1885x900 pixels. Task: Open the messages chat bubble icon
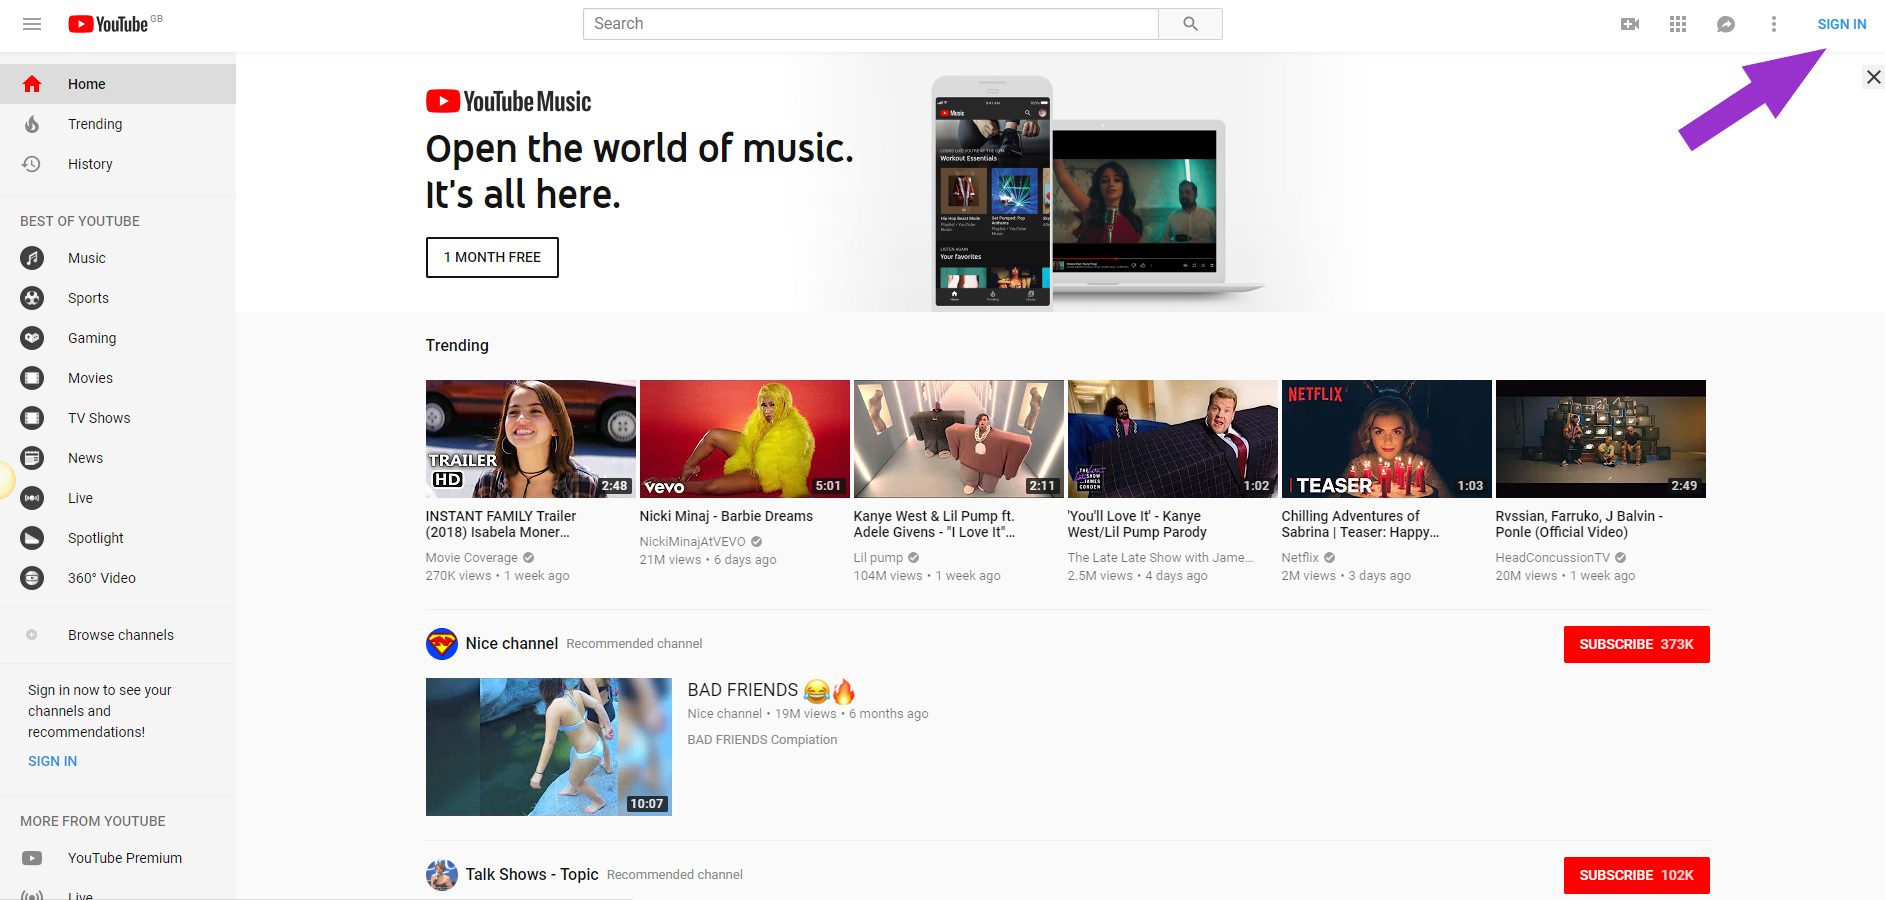1726,24
